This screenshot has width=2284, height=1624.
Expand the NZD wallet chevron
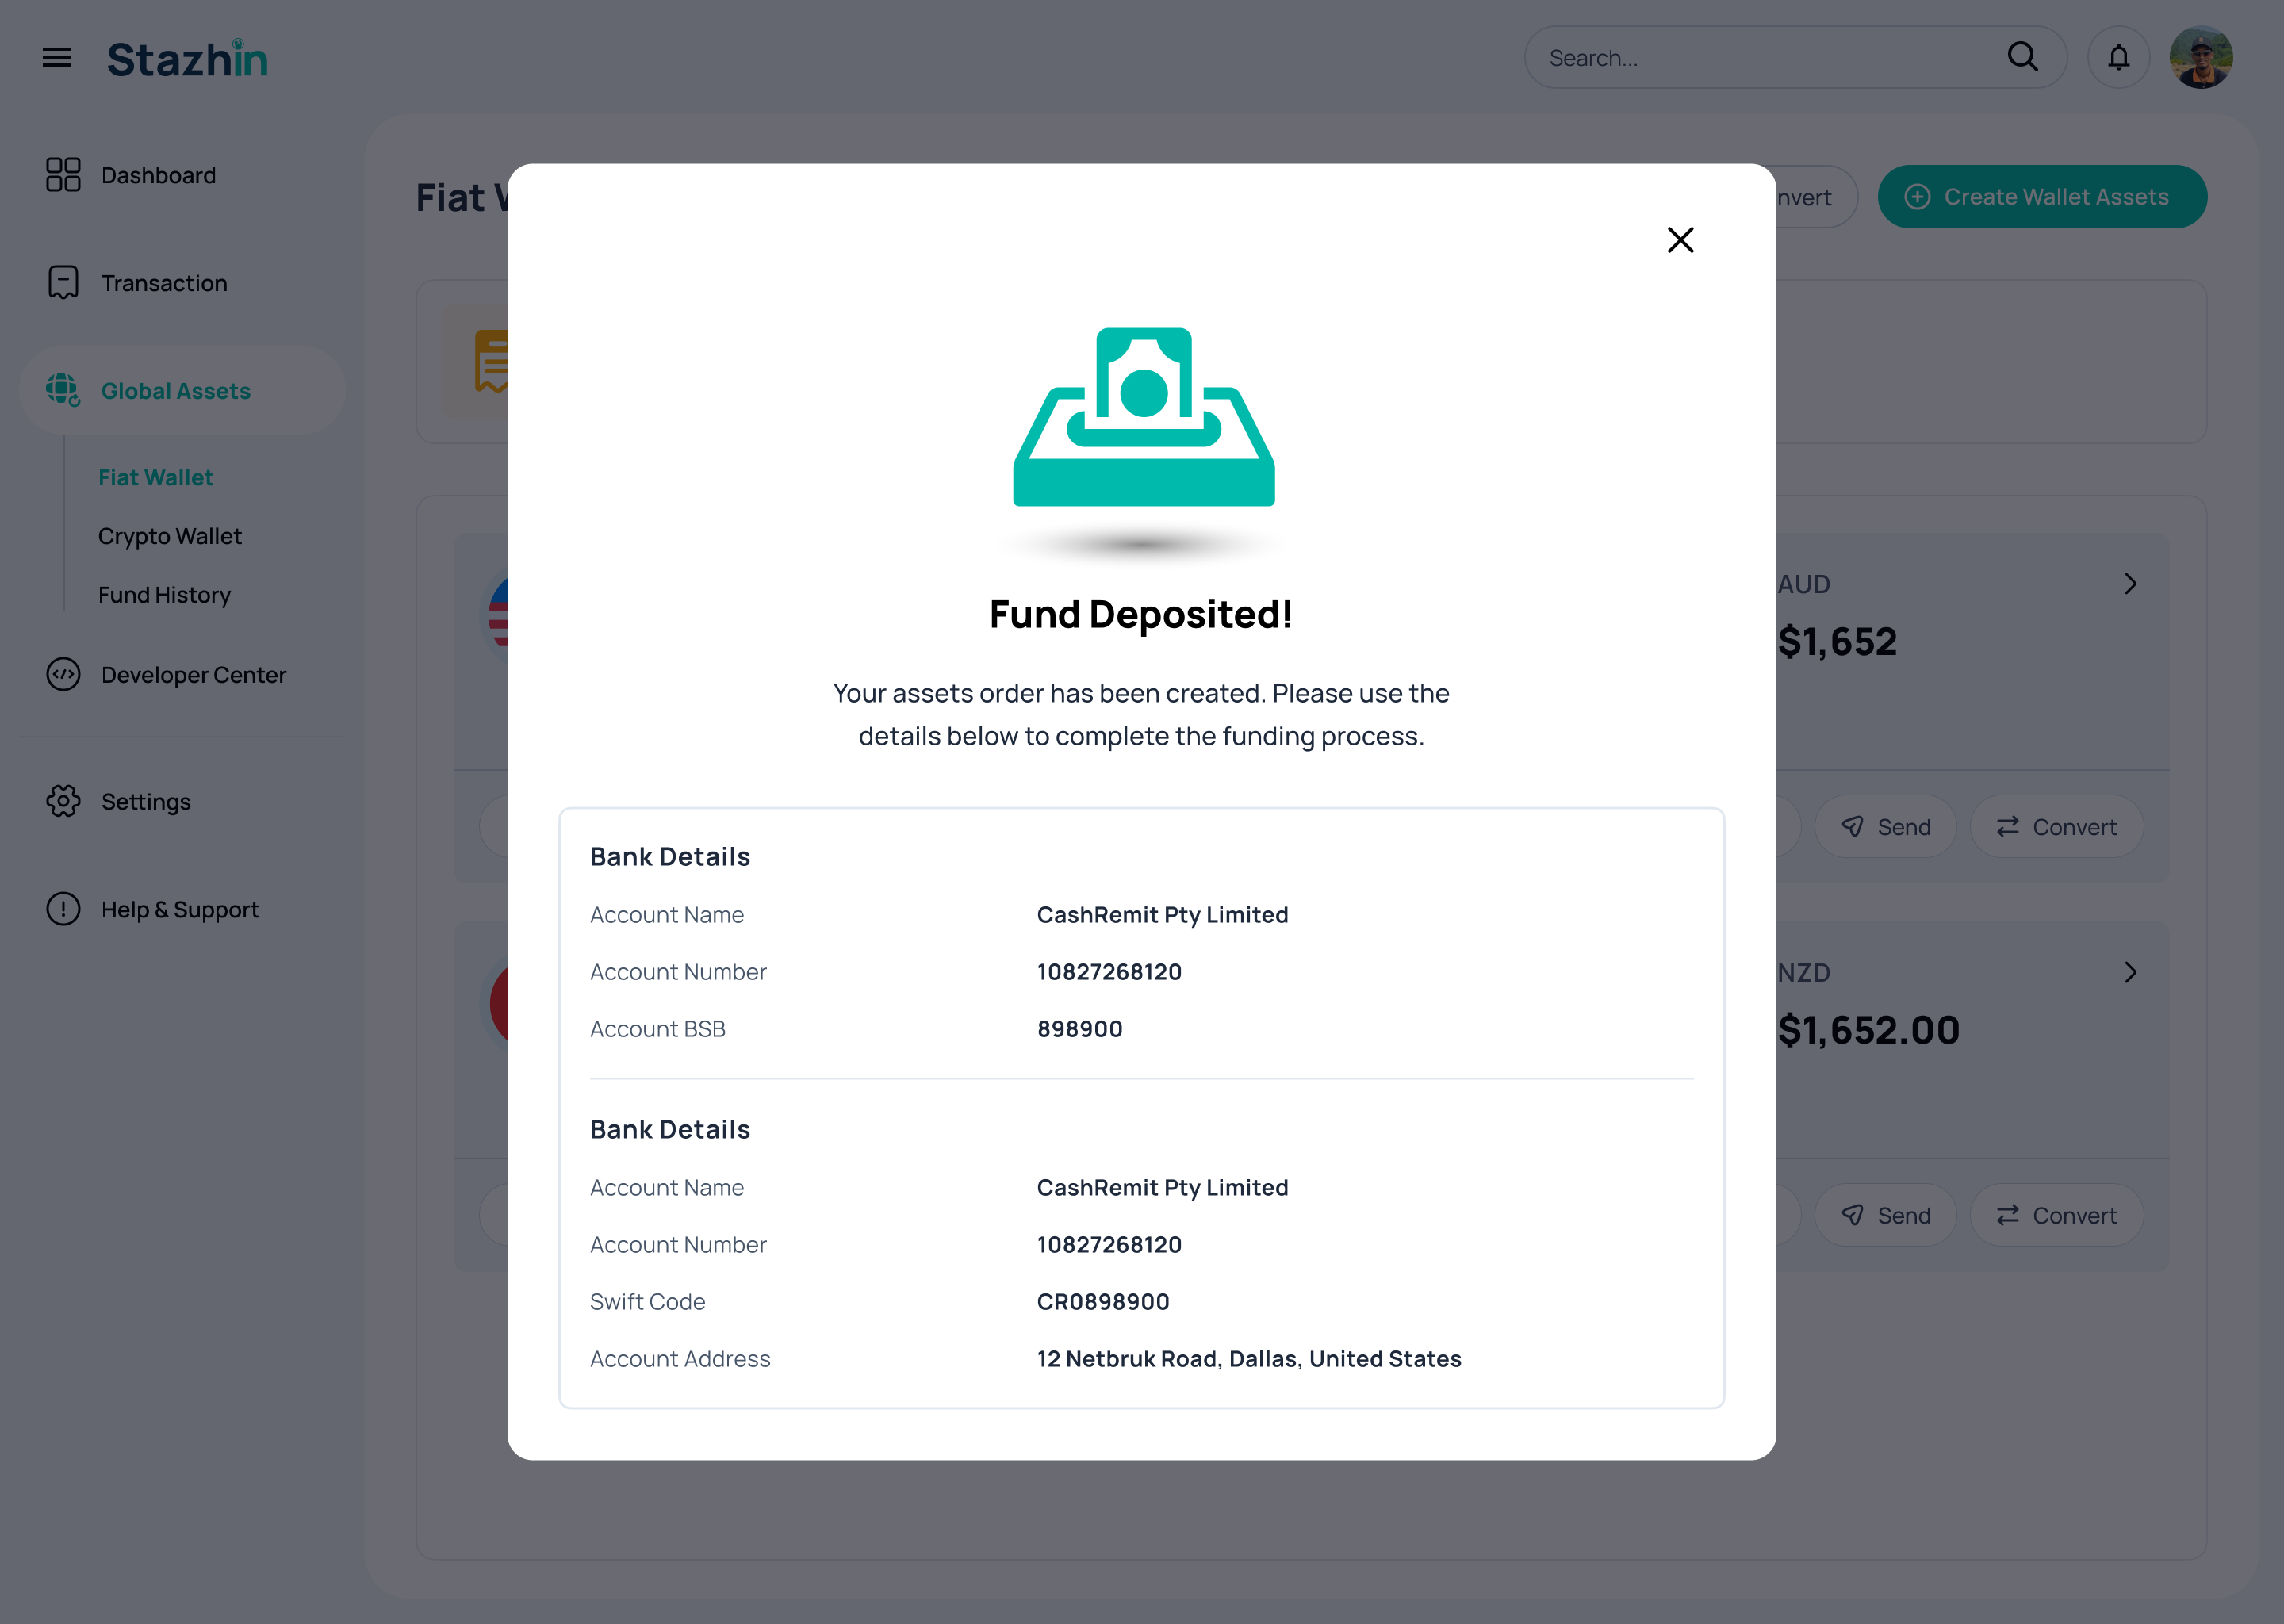[2130, 973]
